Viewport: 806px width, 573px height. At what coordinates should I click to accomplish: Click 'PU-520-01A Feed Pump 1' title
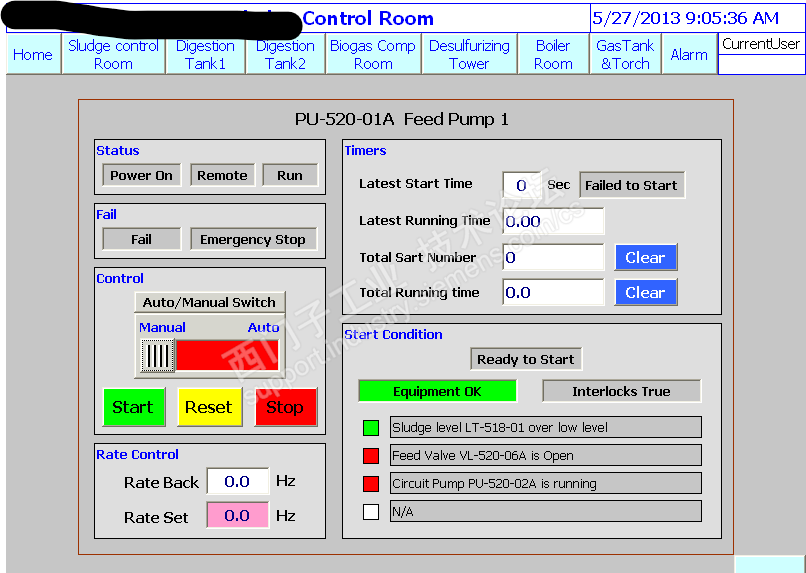pos(401,119)
